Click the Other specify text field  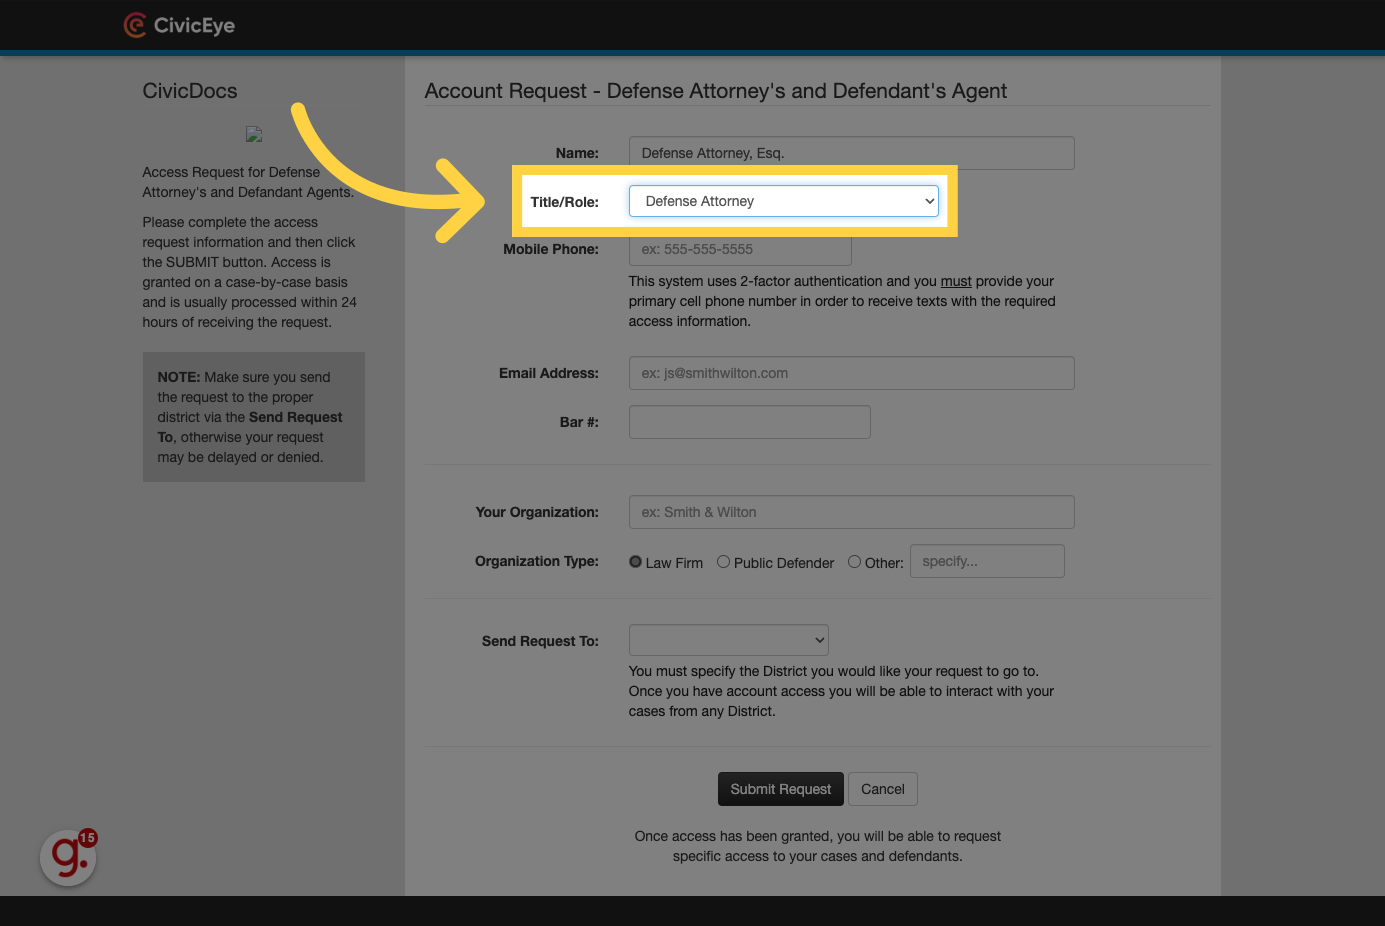coord(987,561)
